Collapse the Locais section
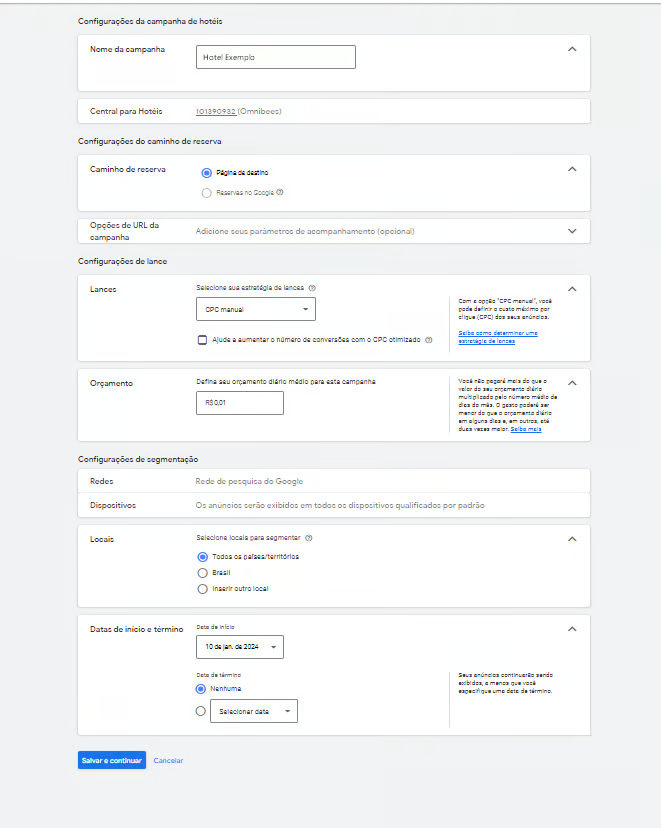The height and width of the screenshot is (828, 661). [572, 539]
